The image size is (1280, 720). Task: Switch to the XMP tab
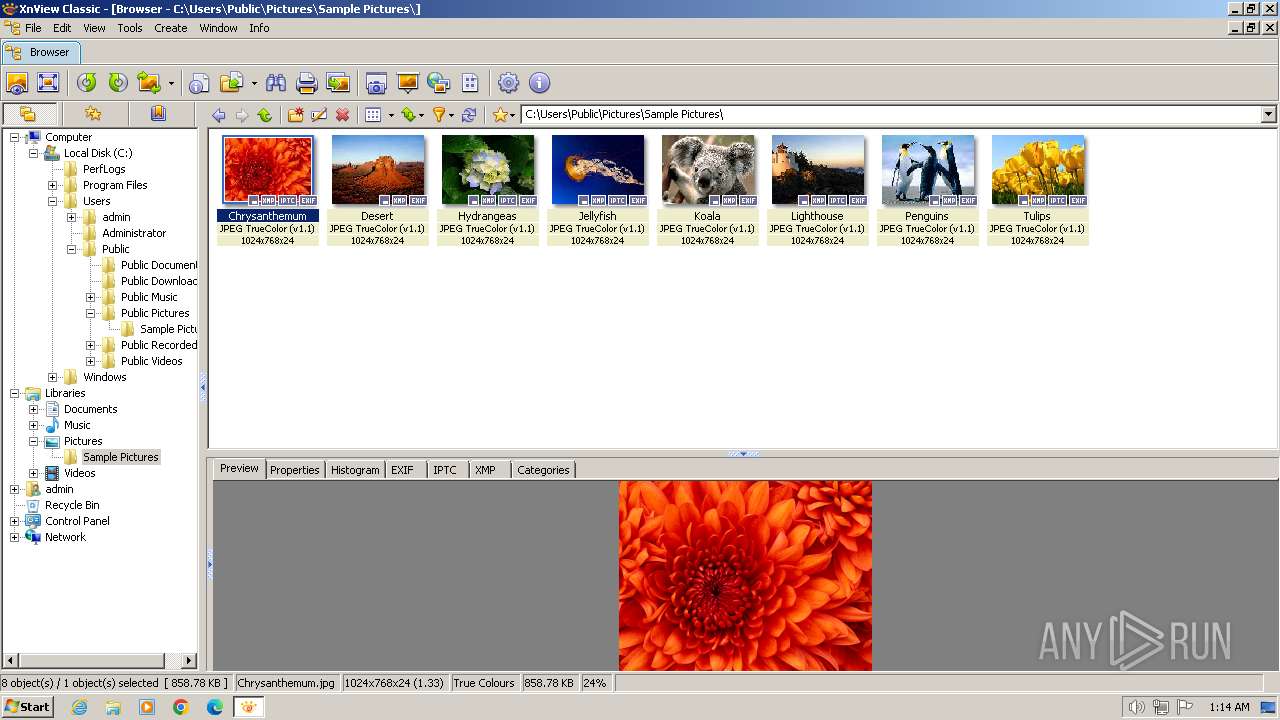click(x=485, y=470)
